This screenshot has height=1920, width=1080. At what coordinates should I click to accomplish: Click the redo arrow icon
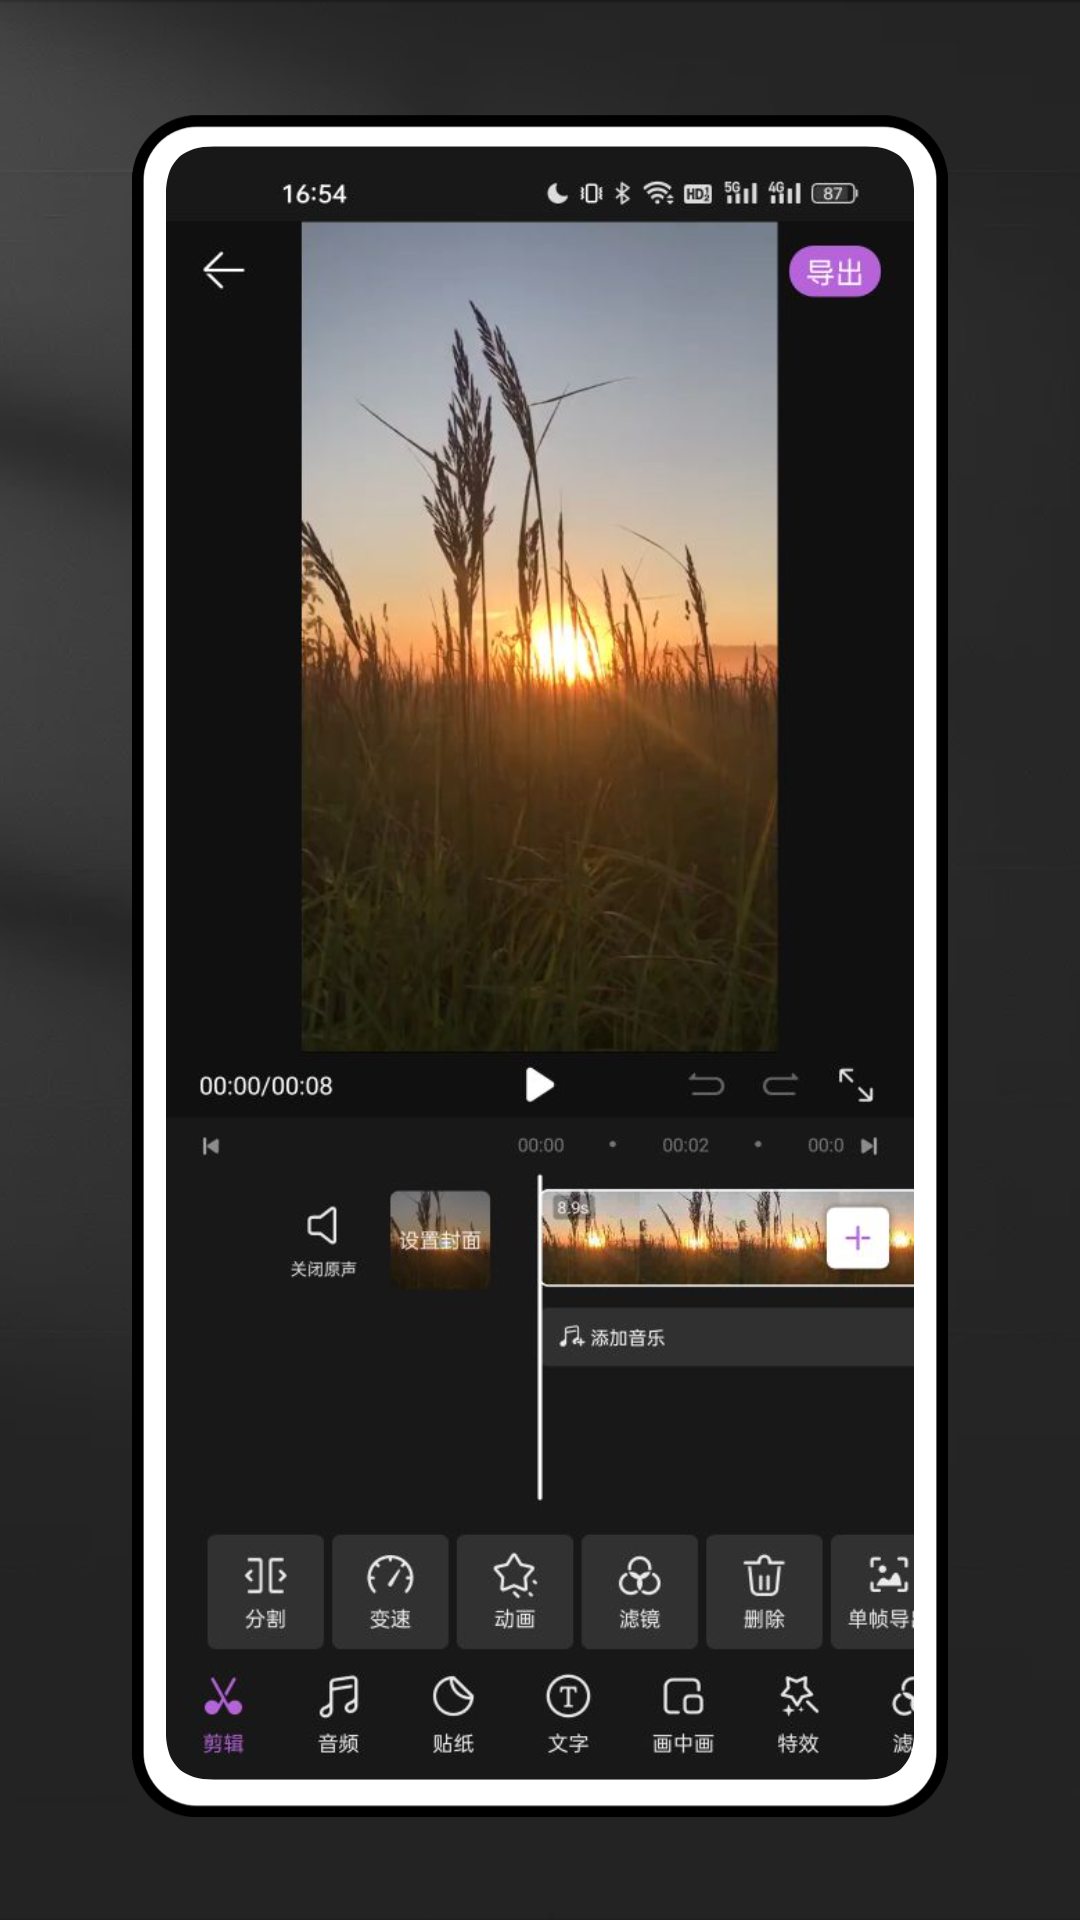pyautogui.click(x=780, y=1085)
